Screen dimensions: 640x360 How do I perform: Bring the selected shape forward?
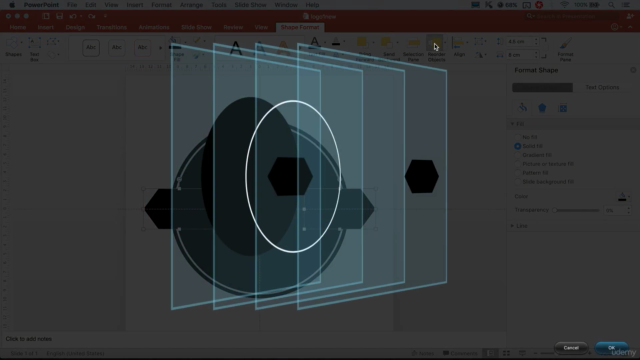(x=364, y=49)
